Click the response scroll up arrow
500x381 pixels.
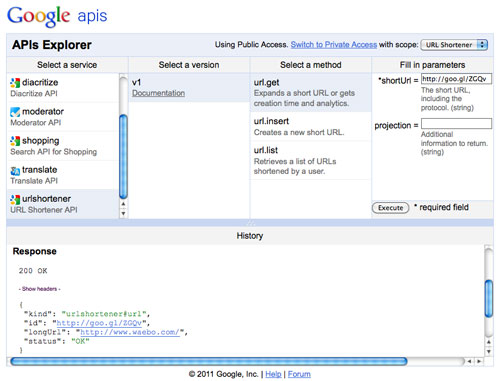pos(489,342)
